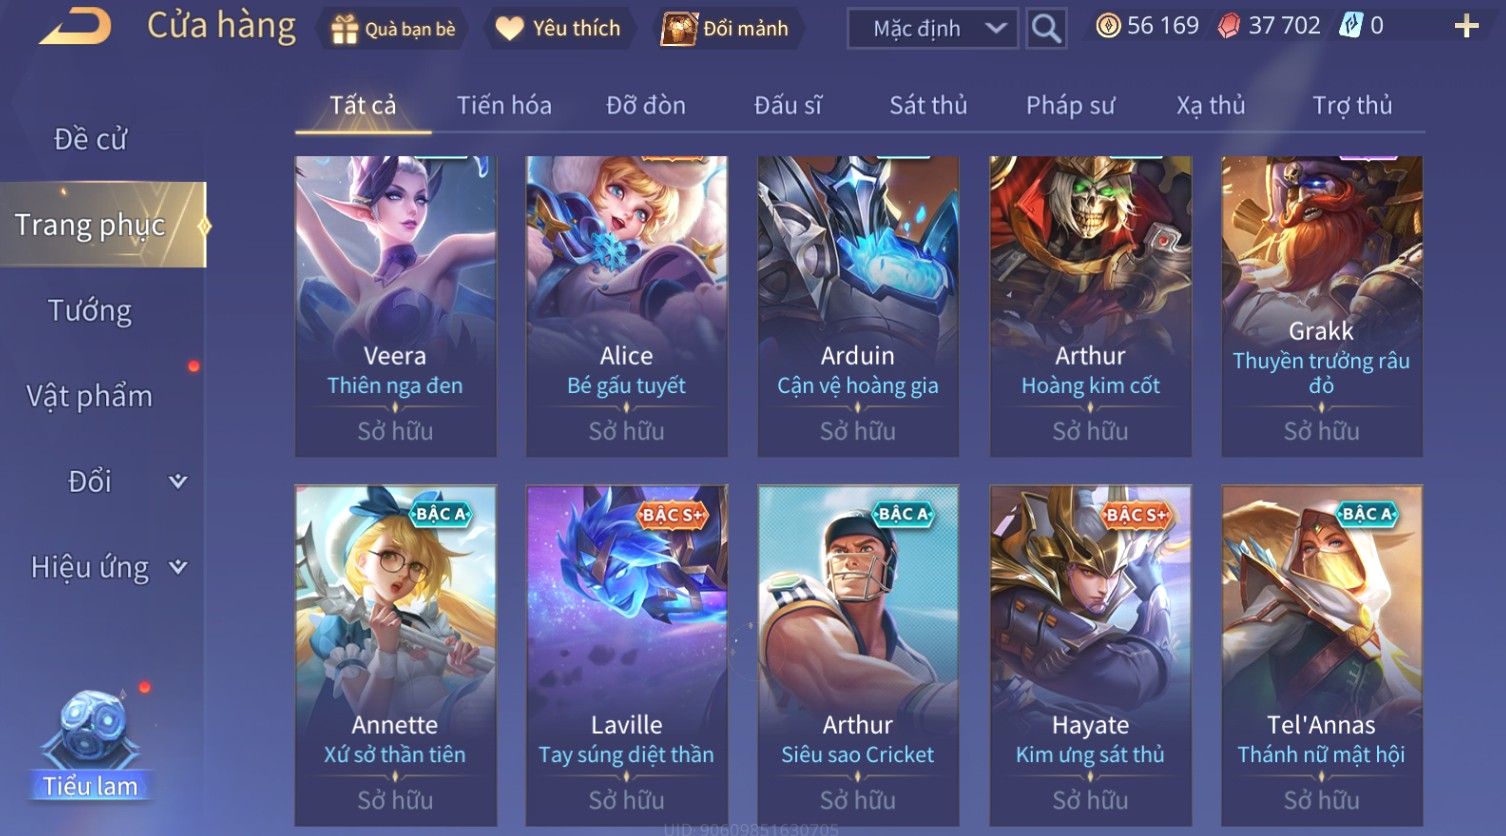This screenshot has height=836, width=1506.
Task: Open the Laville Tay súng diệt thần skin card
Action: coord(627,655)
